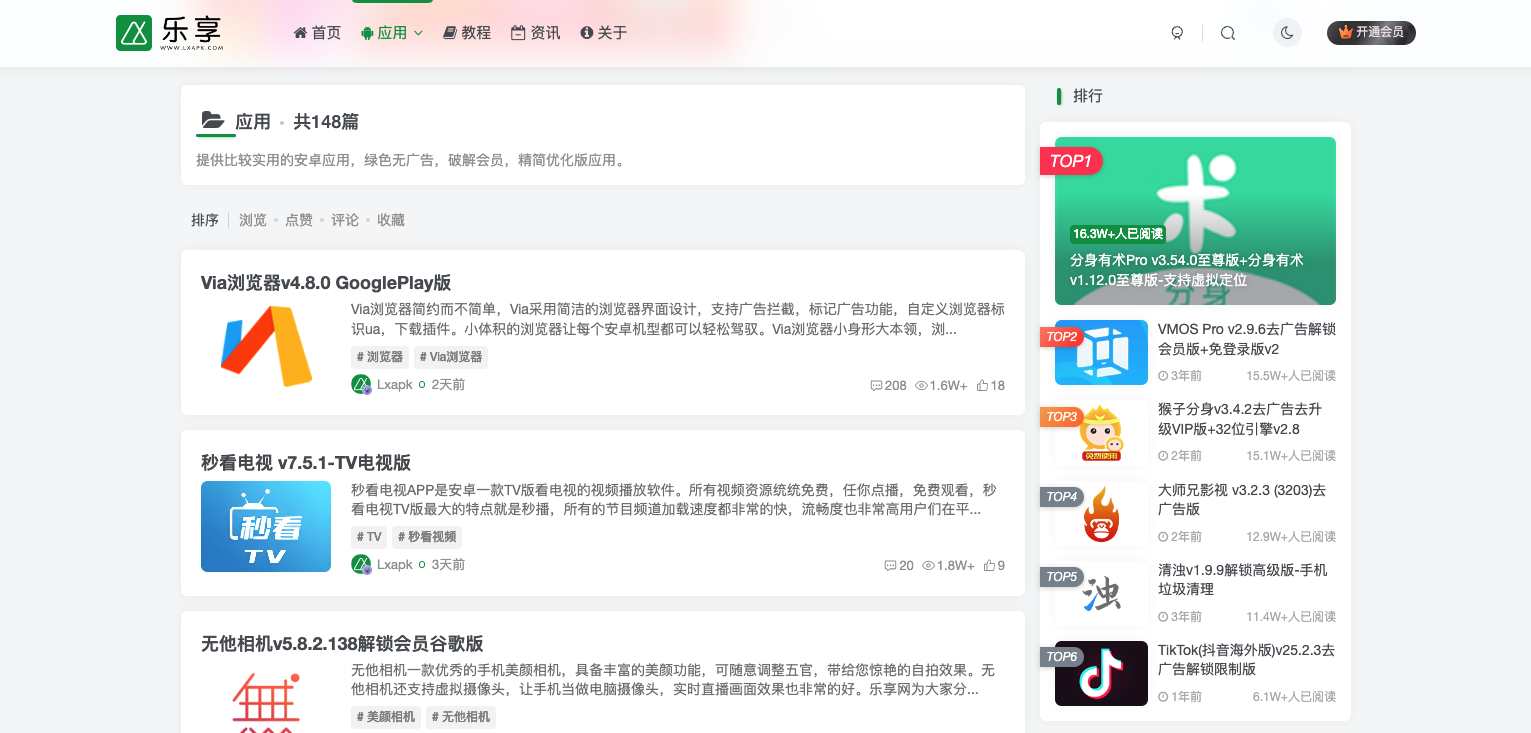Screen dimensions: 1531x733
Task: Select the # Via浏览器 tag
Action: [451, 357]
